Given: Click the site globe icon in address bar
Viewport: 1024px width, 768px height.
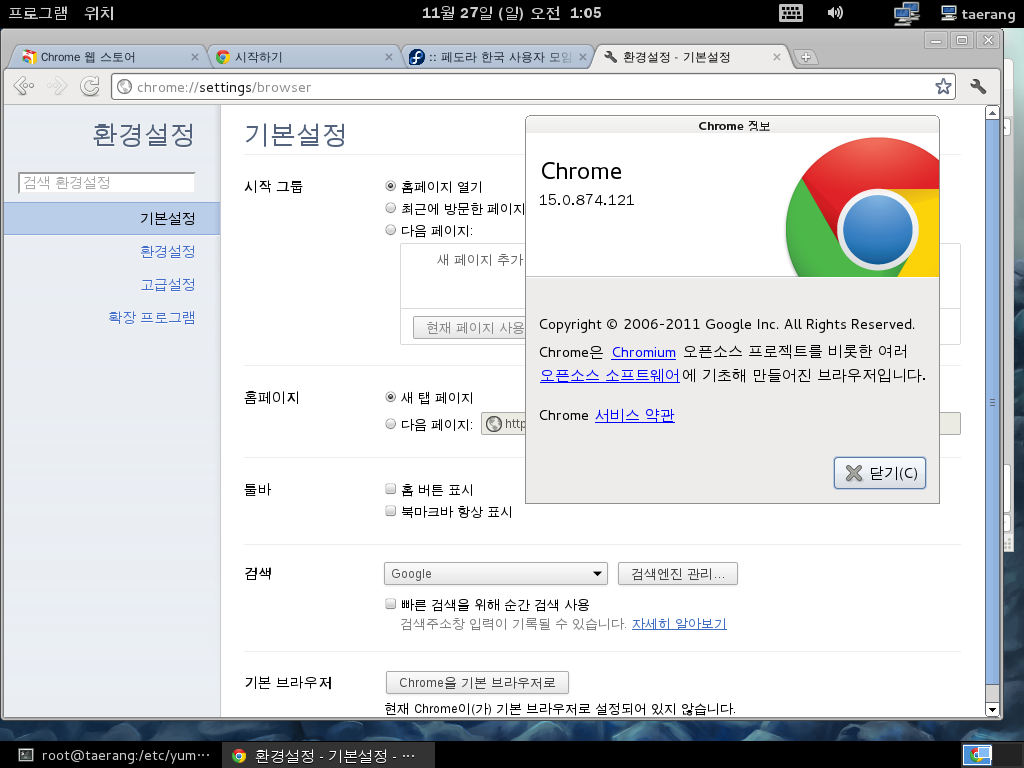Looking at the screenshot, I should click(x=125, y=87).
